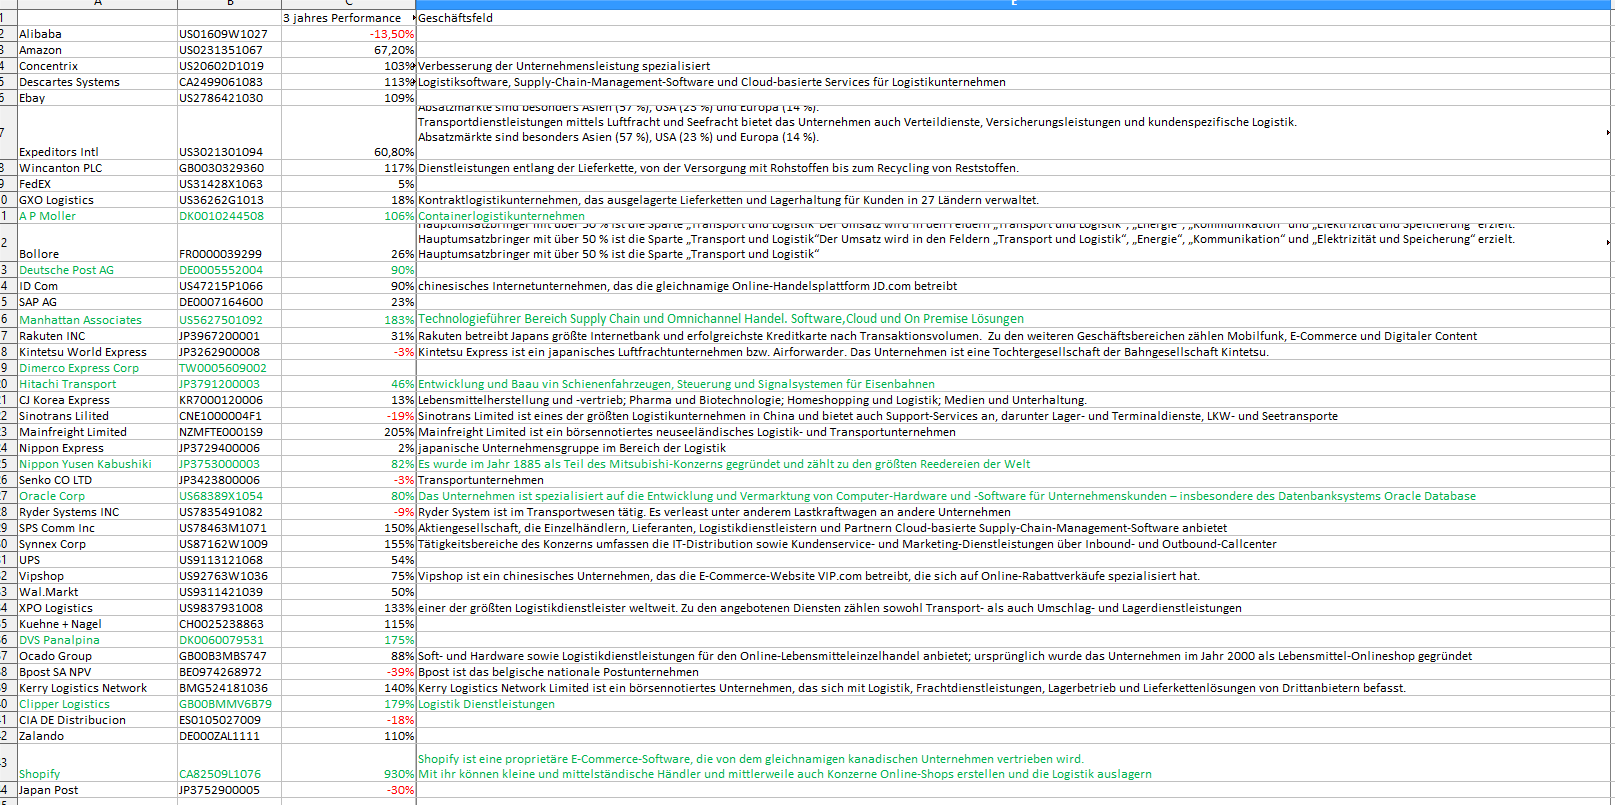Select Shopify's 930% performance cell
The height and width of the screenshot is (805, 1615).
(x=348, y=763)
